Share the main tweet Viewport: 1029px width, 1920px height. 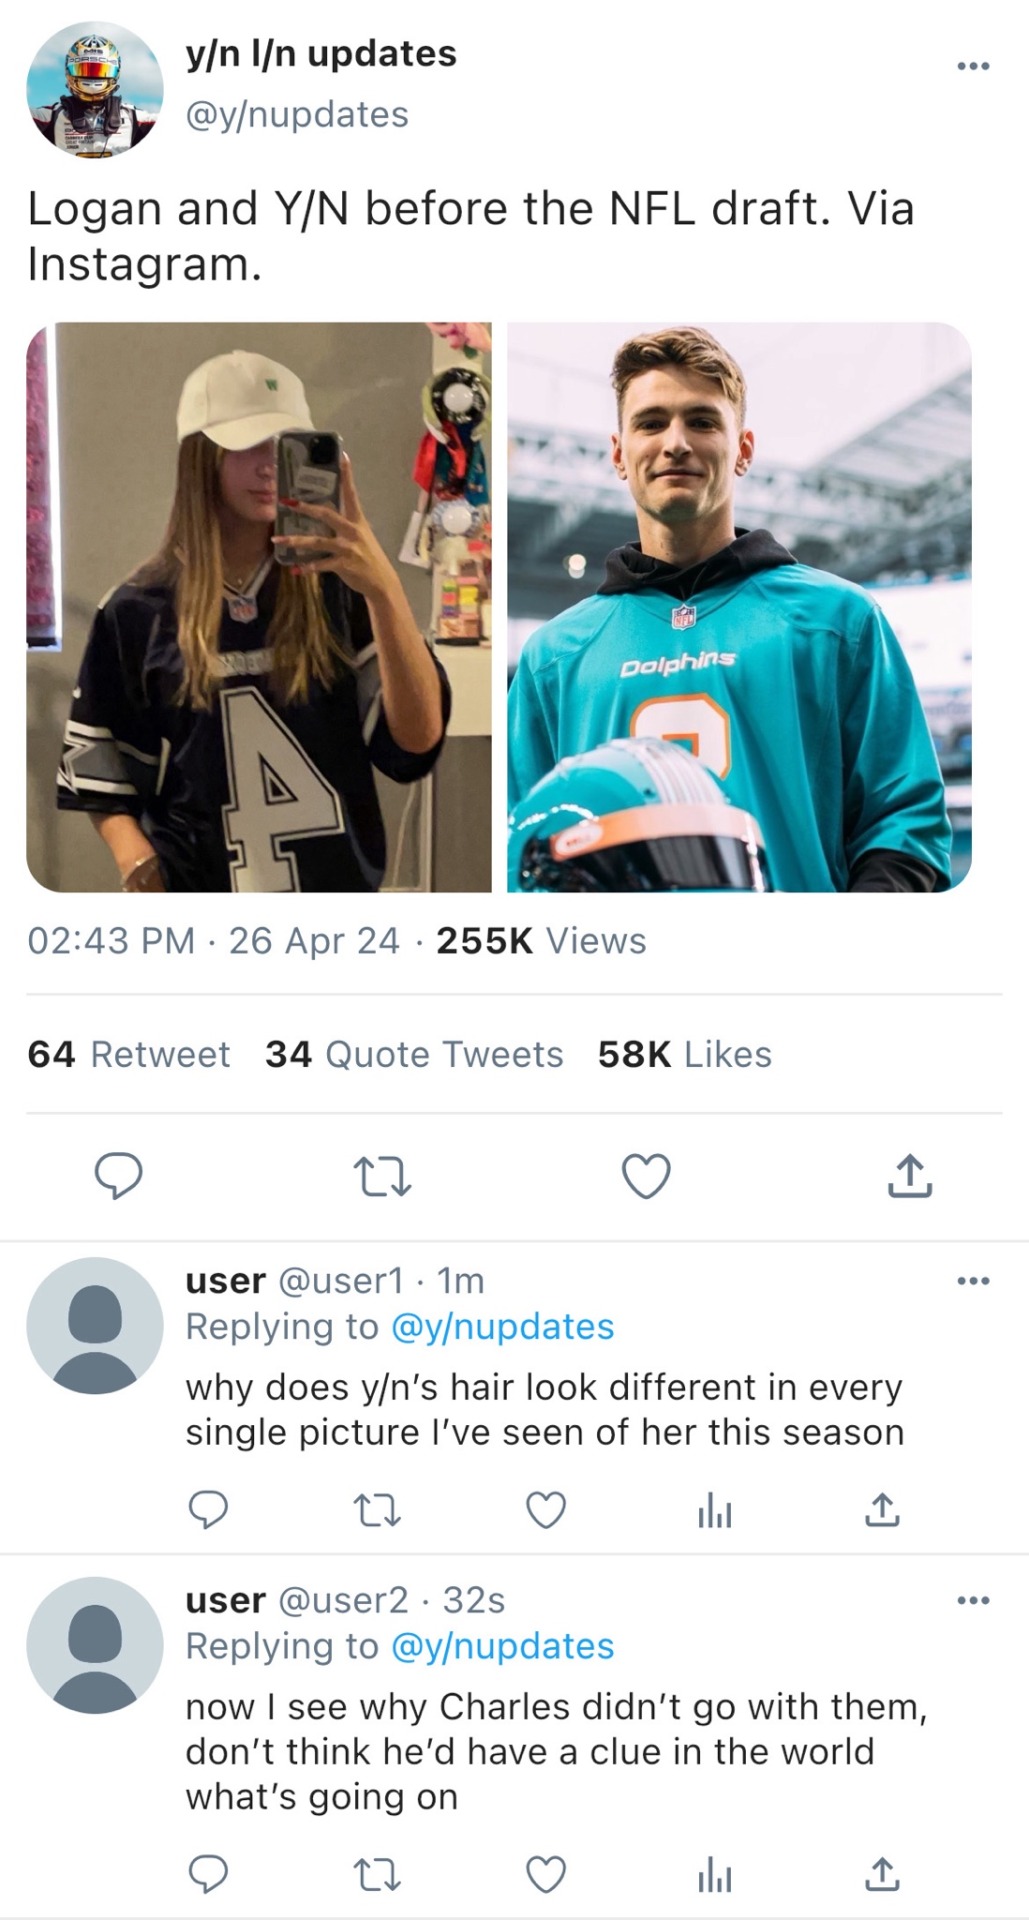click(x=909, y=1176)
